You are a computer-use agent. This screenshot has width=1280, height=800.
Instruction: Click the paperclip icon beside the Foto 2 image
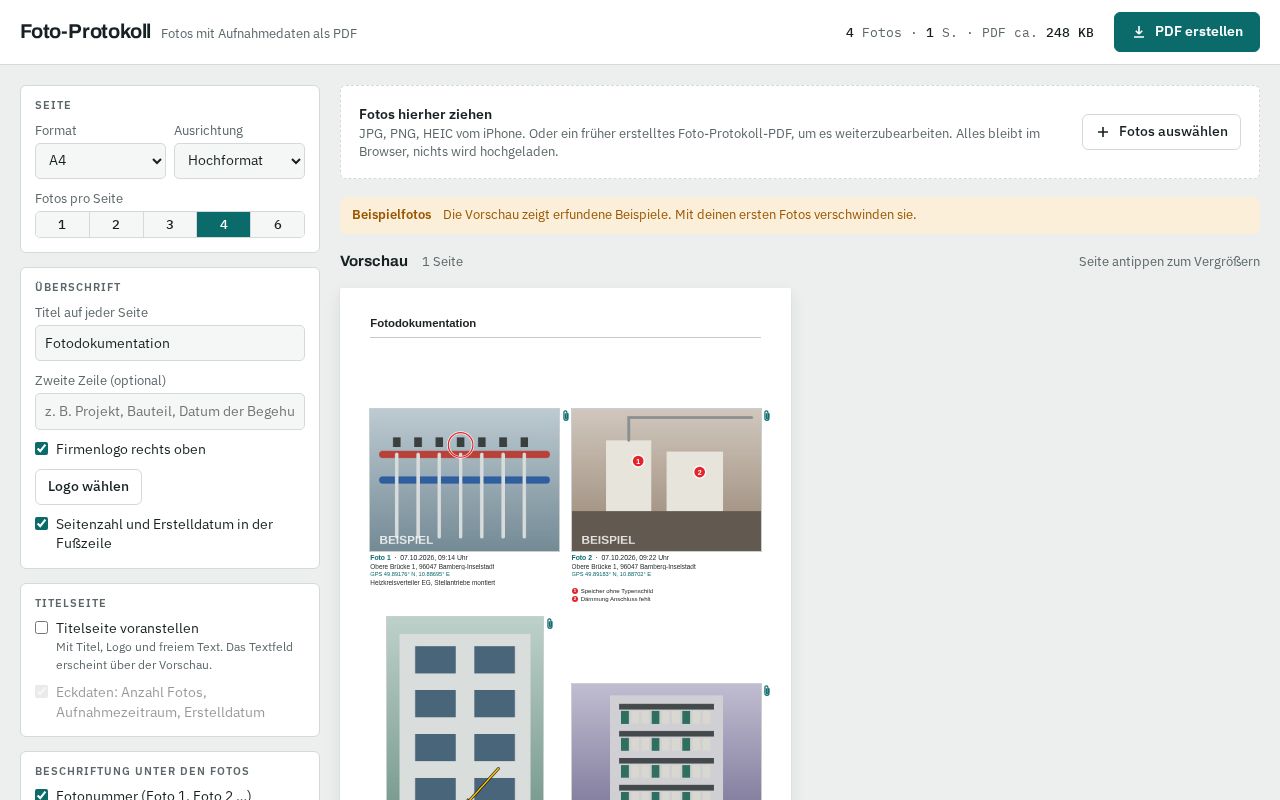tap(767, 416)
